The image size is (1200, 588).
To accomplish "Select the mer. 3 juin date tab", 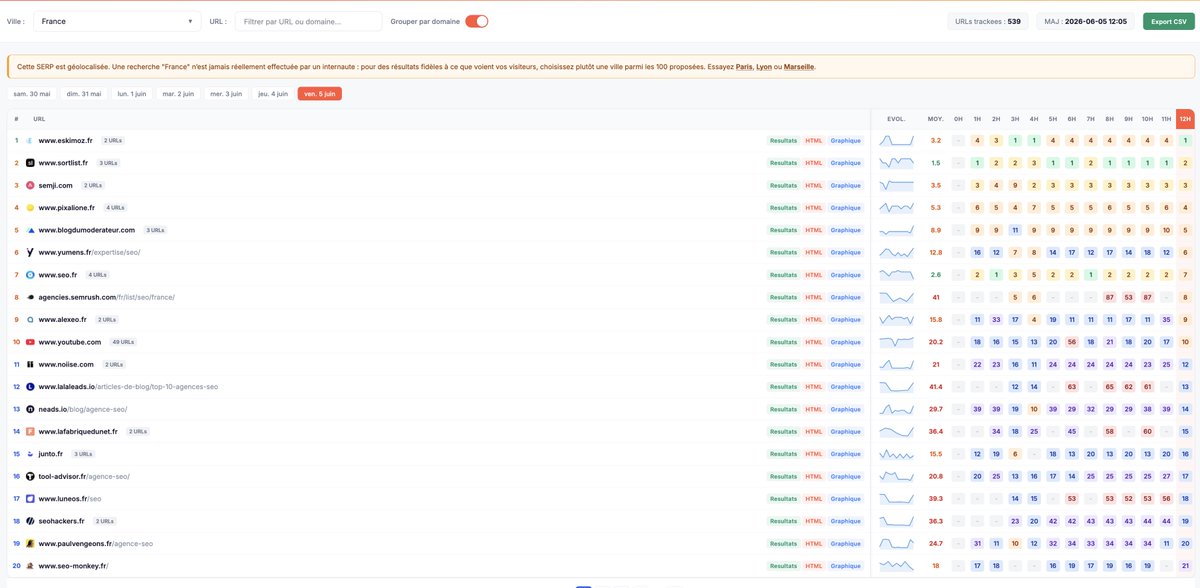I will pos(226,94).
